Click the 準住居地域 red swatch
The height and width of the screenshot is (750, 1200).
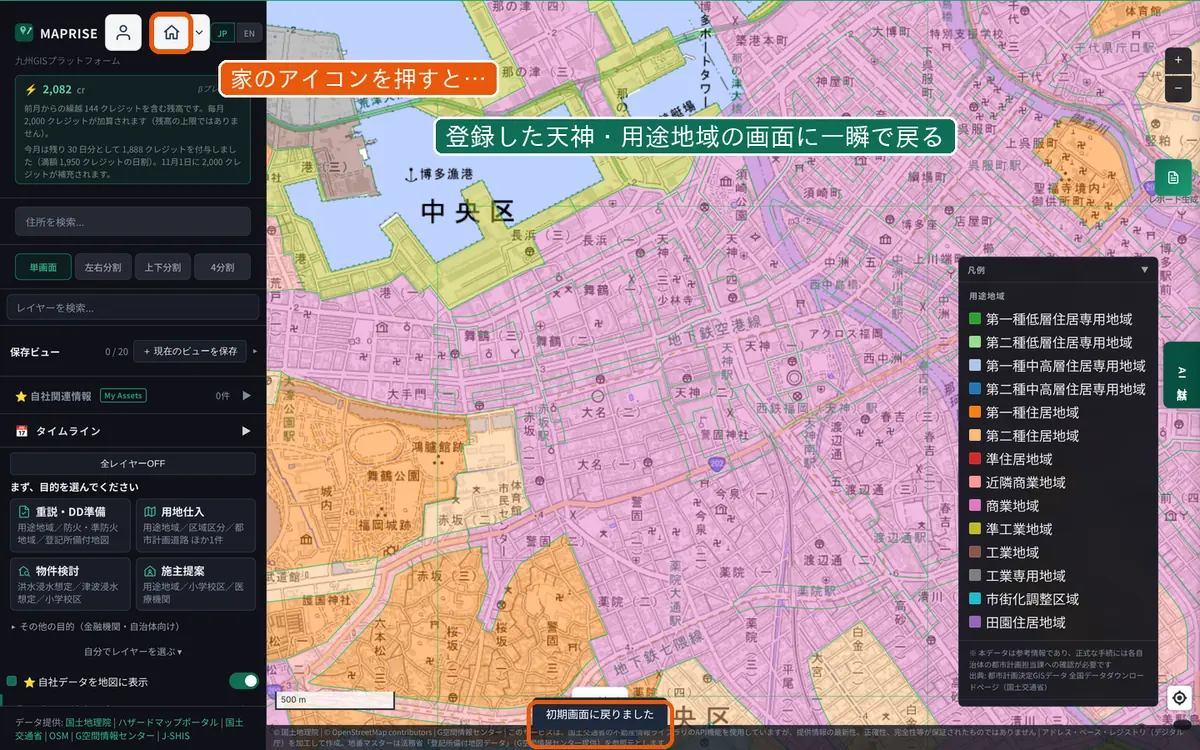[x=975, y=459]
